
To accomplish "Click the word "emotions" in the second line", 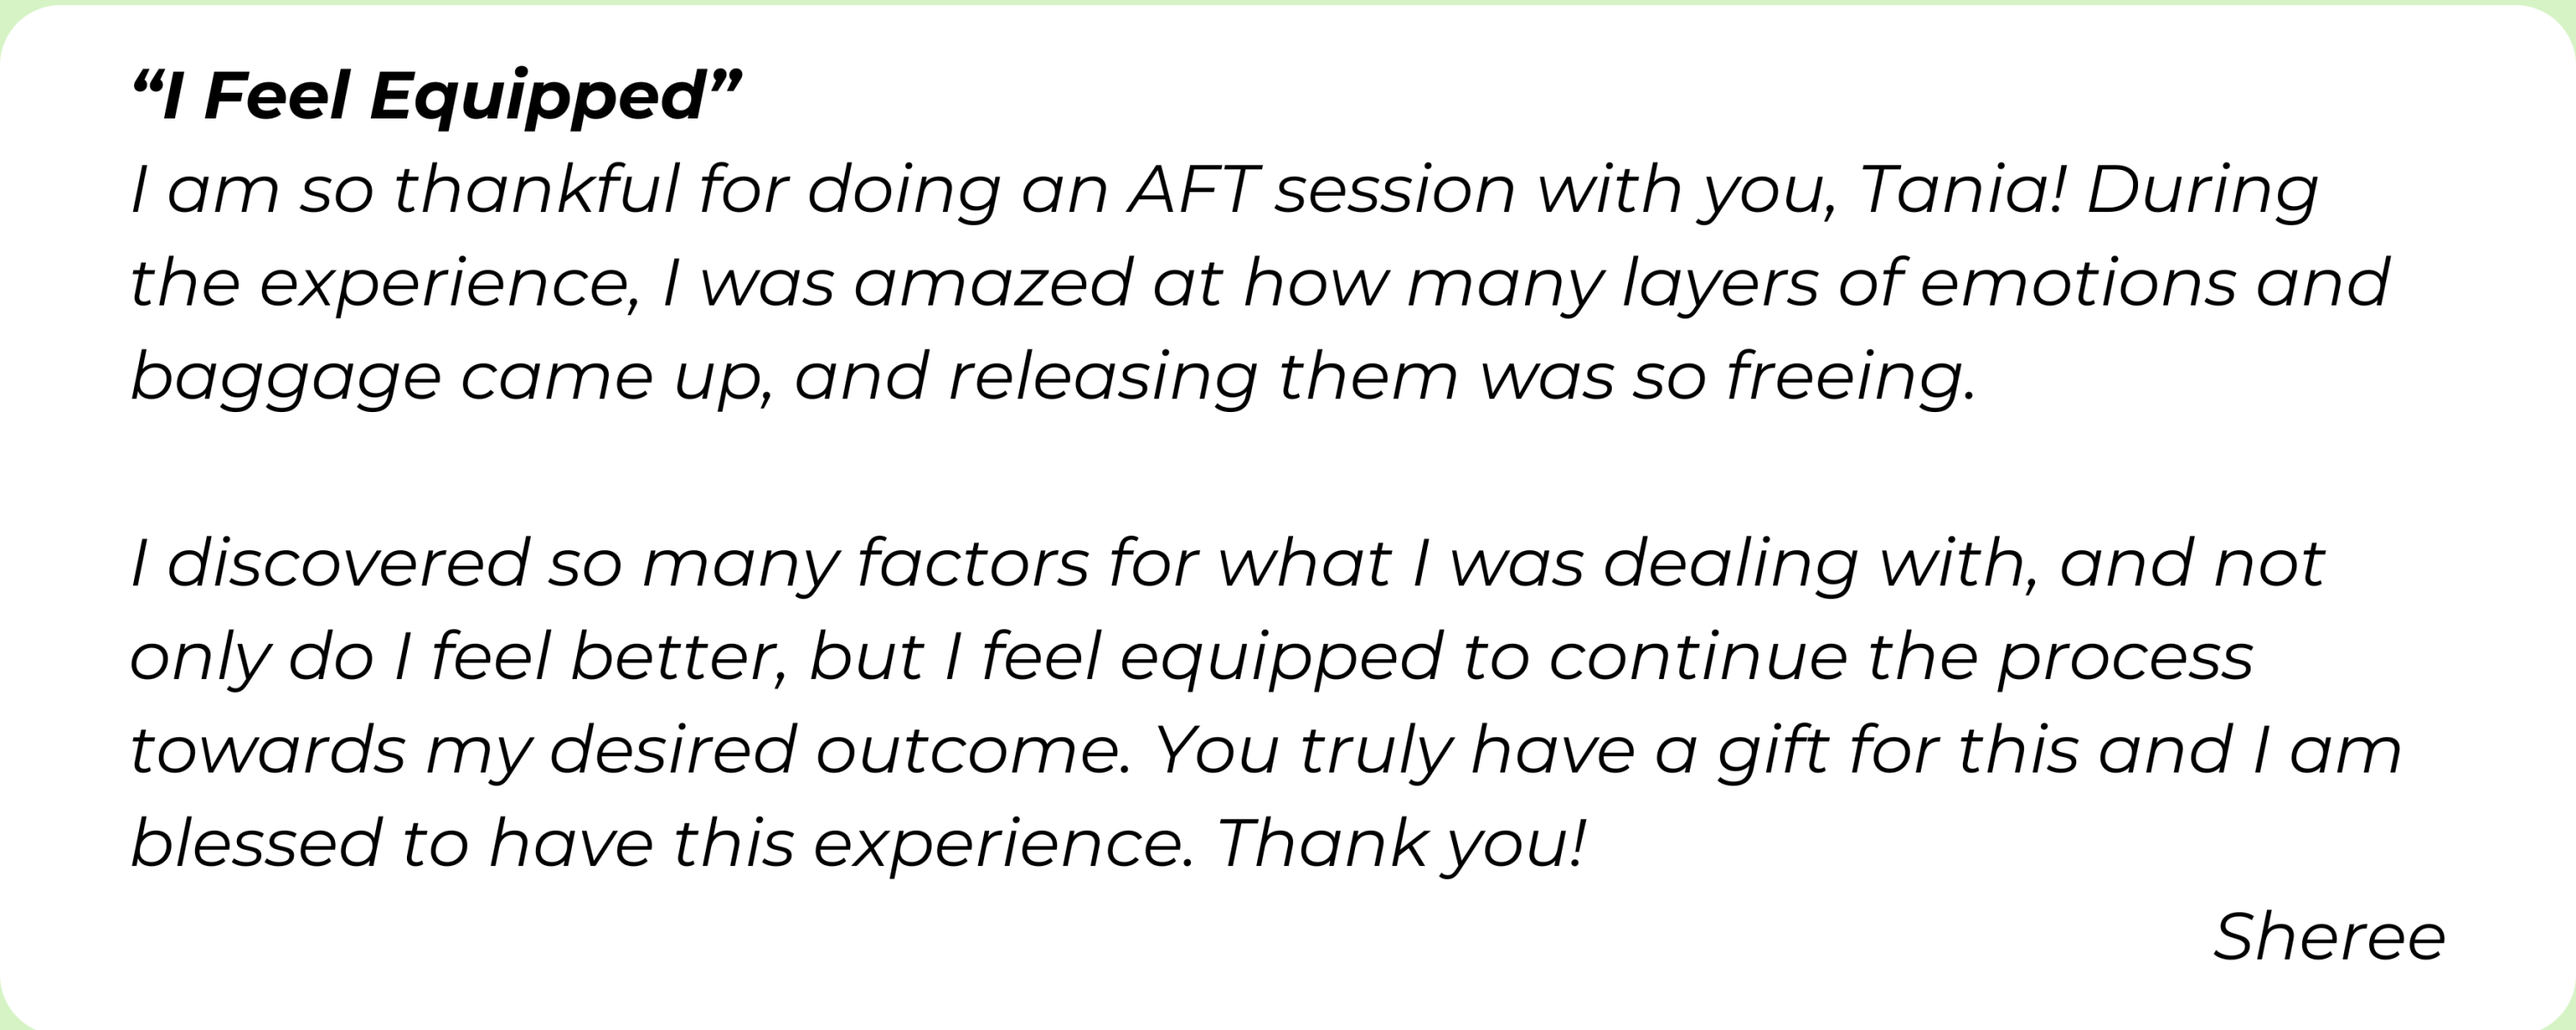I will click(x=2076, y=283).
